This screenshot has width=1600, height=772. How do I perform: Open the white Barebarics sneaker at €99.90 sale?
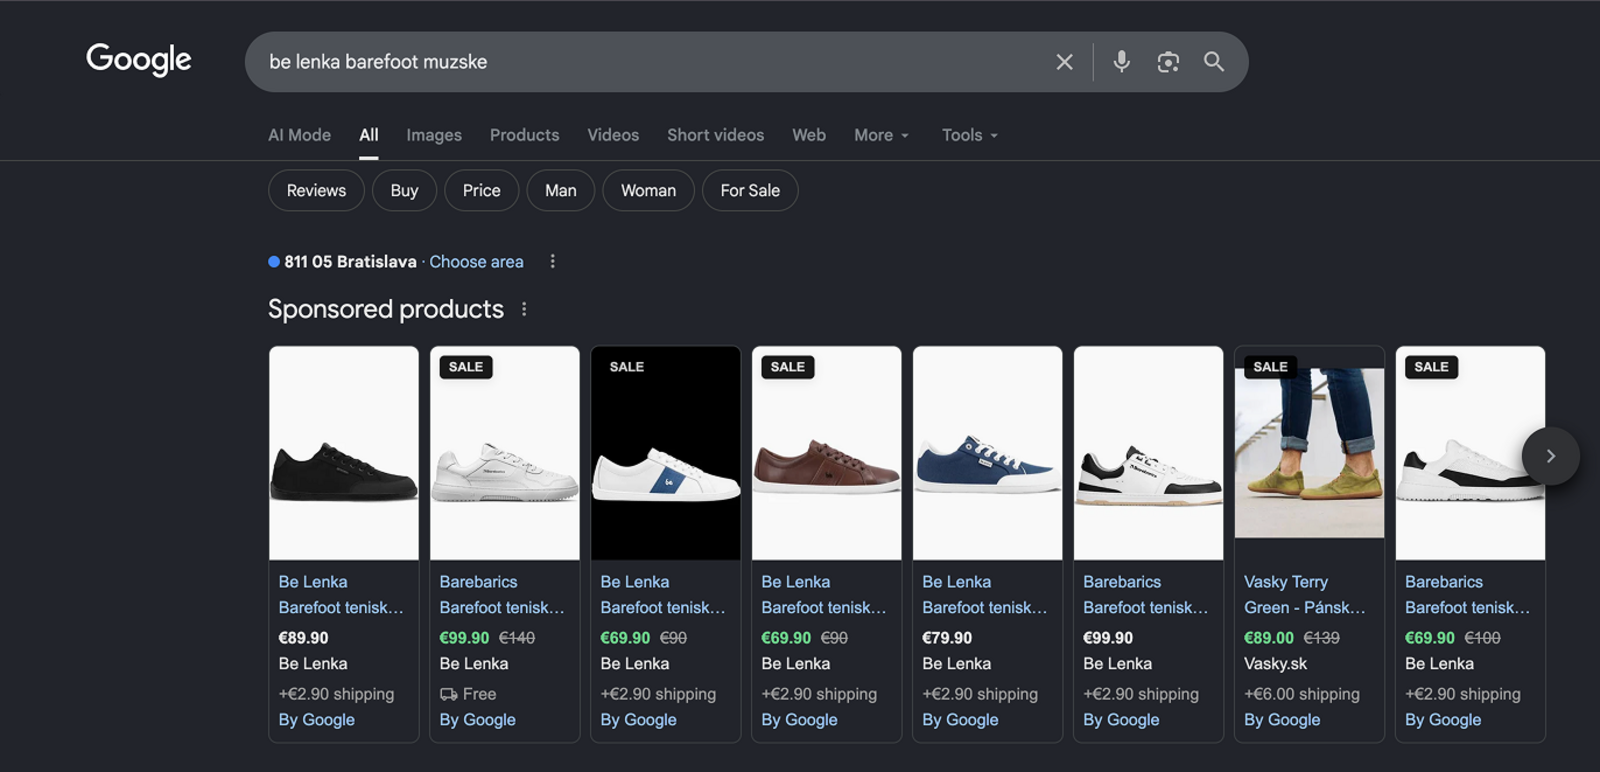[505, 453]
